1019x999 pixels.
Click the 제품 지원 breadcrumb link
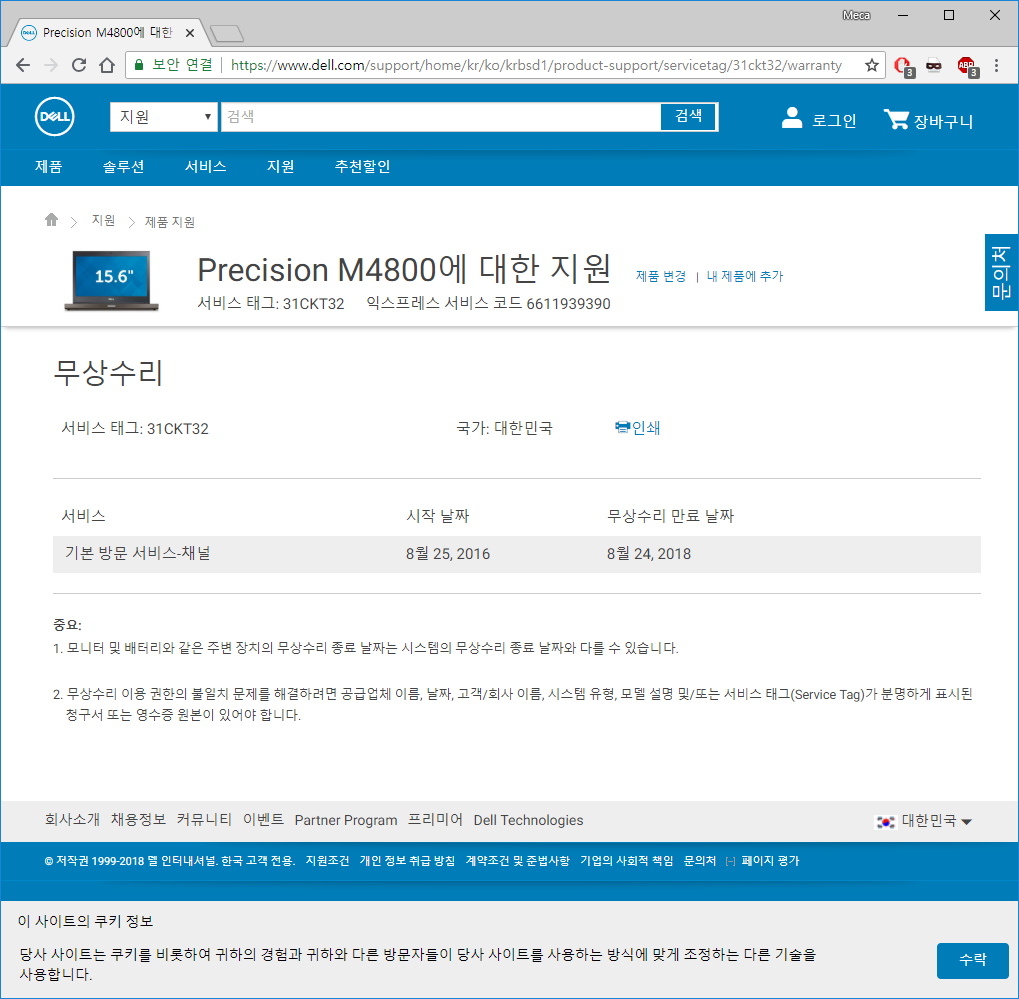pyautogui.click(x=170, y=222)
